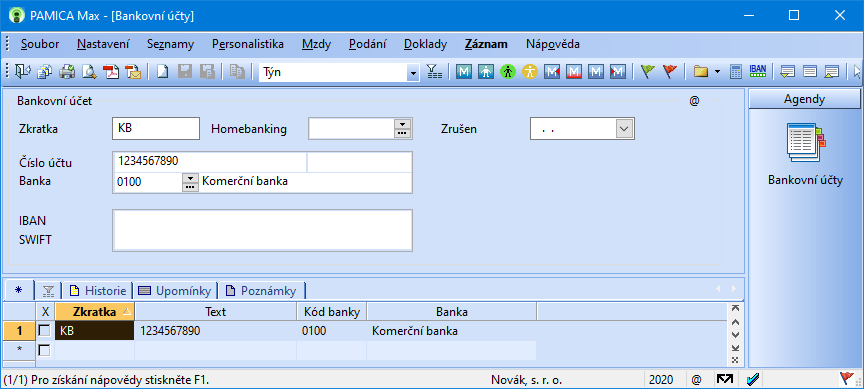The height and width of the screenshot is (389, 864).
Task: Click the Text column header
Action: pyautogui.click(x=215, y=312)
